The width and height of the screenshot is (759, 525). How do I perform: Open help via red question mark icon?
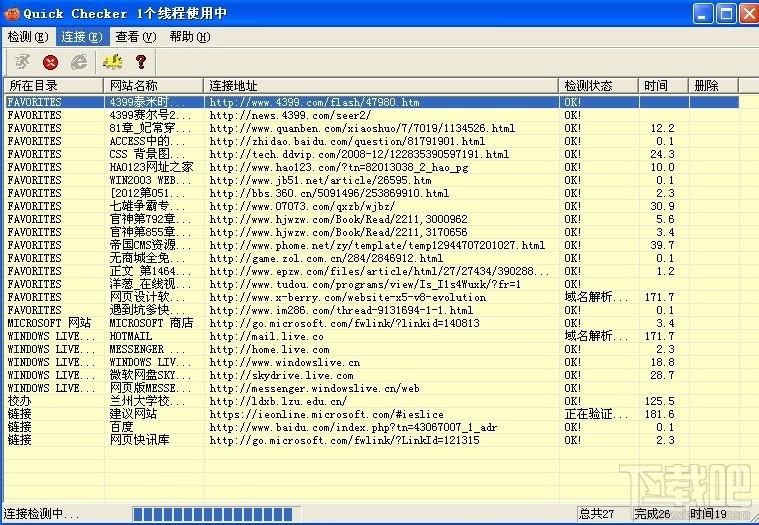[x=141, y=62]
